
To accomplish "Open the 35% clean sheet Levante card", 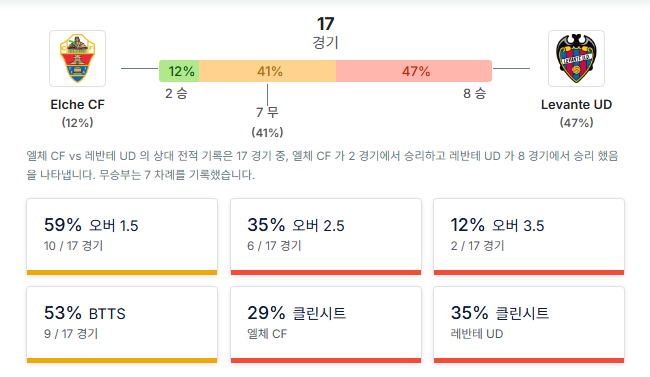I will (529, 324).
